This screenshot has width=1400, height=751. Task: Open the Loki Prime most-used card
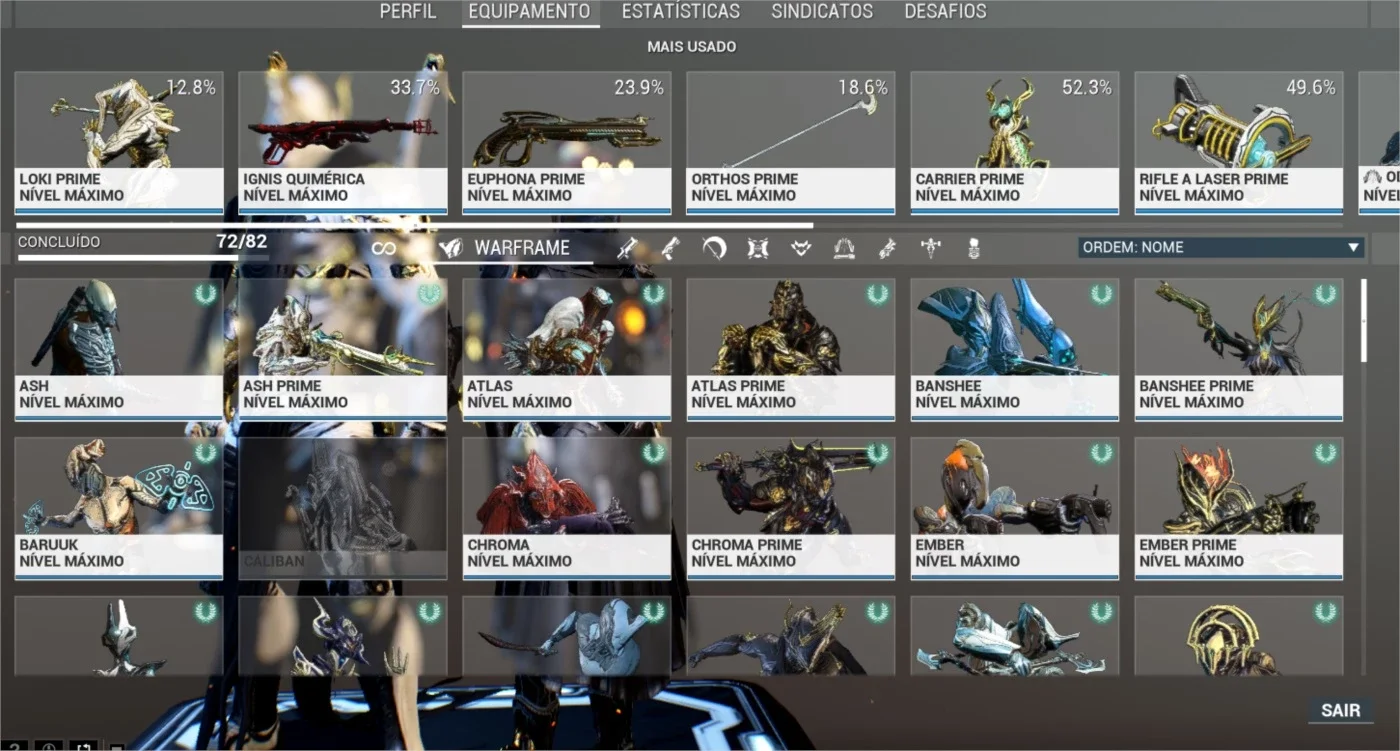[119, 142]
